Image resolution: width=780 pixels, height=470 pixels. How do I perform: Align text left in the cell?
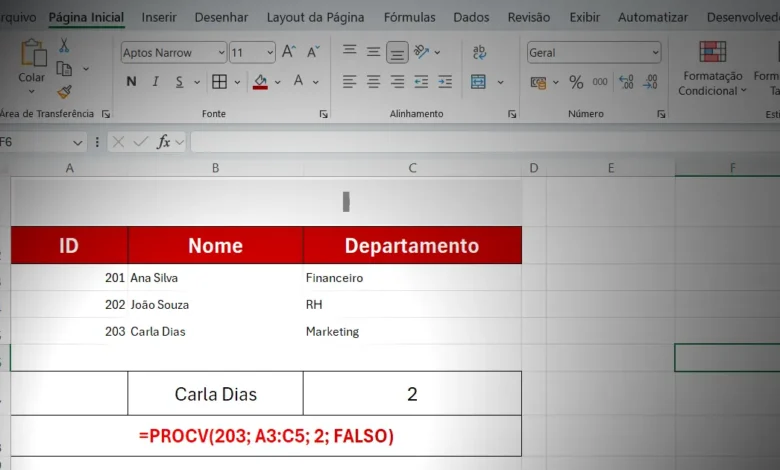pyautogui.click(x=349, y=82)
